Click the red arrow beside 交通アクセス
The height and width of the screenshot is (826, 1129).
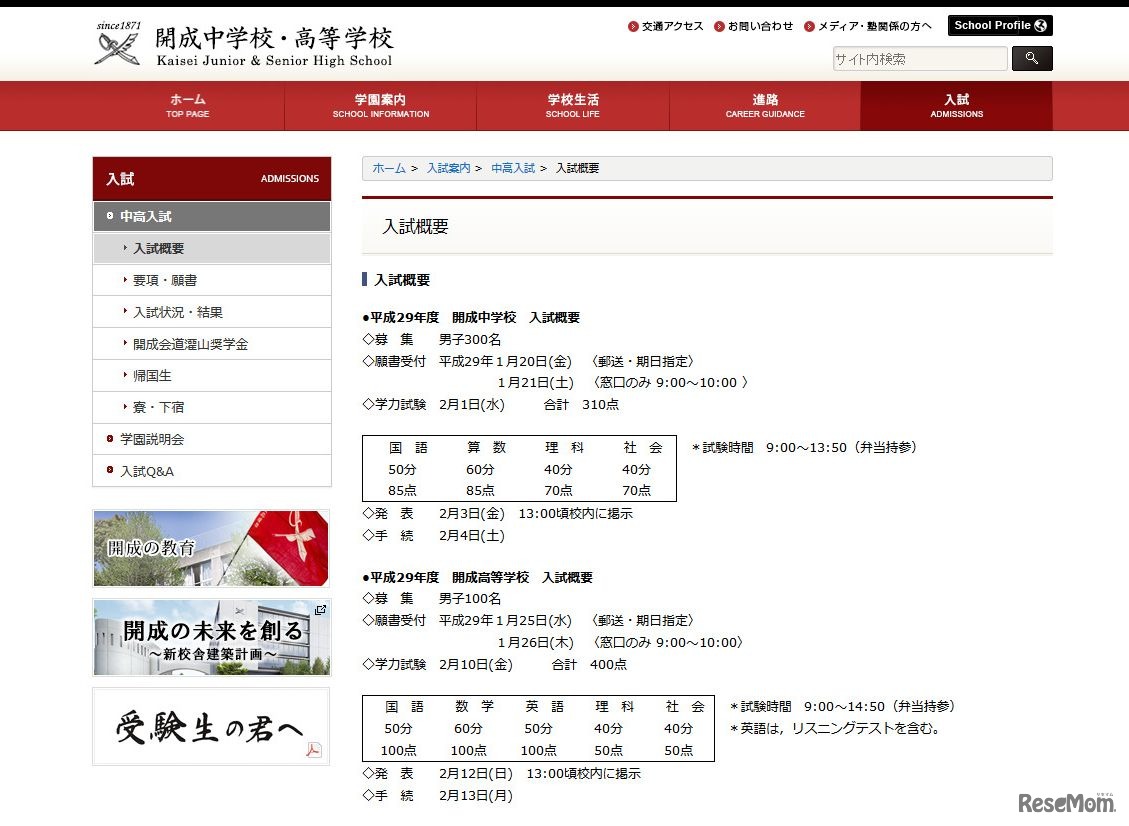(633, 27)
